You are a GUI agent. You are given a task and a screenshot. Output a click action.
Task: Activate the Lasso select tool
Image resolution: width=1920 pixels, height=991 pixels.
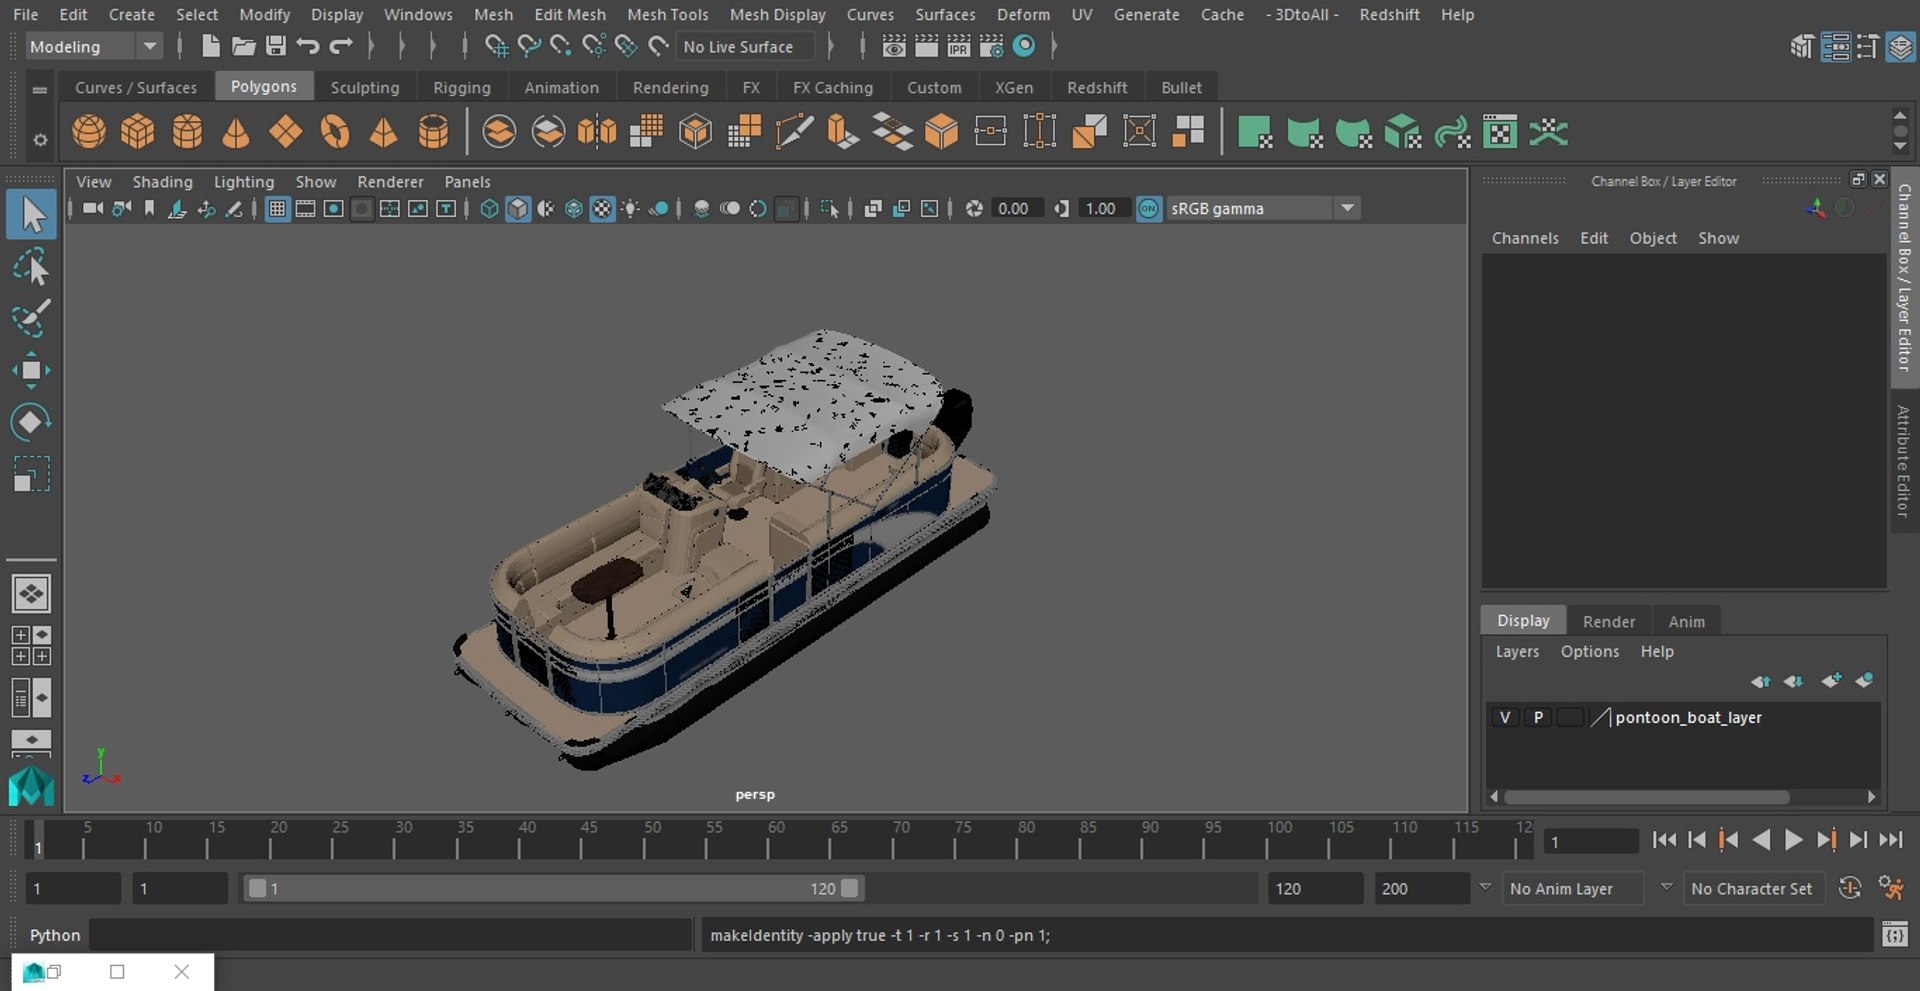pos(31,267)
